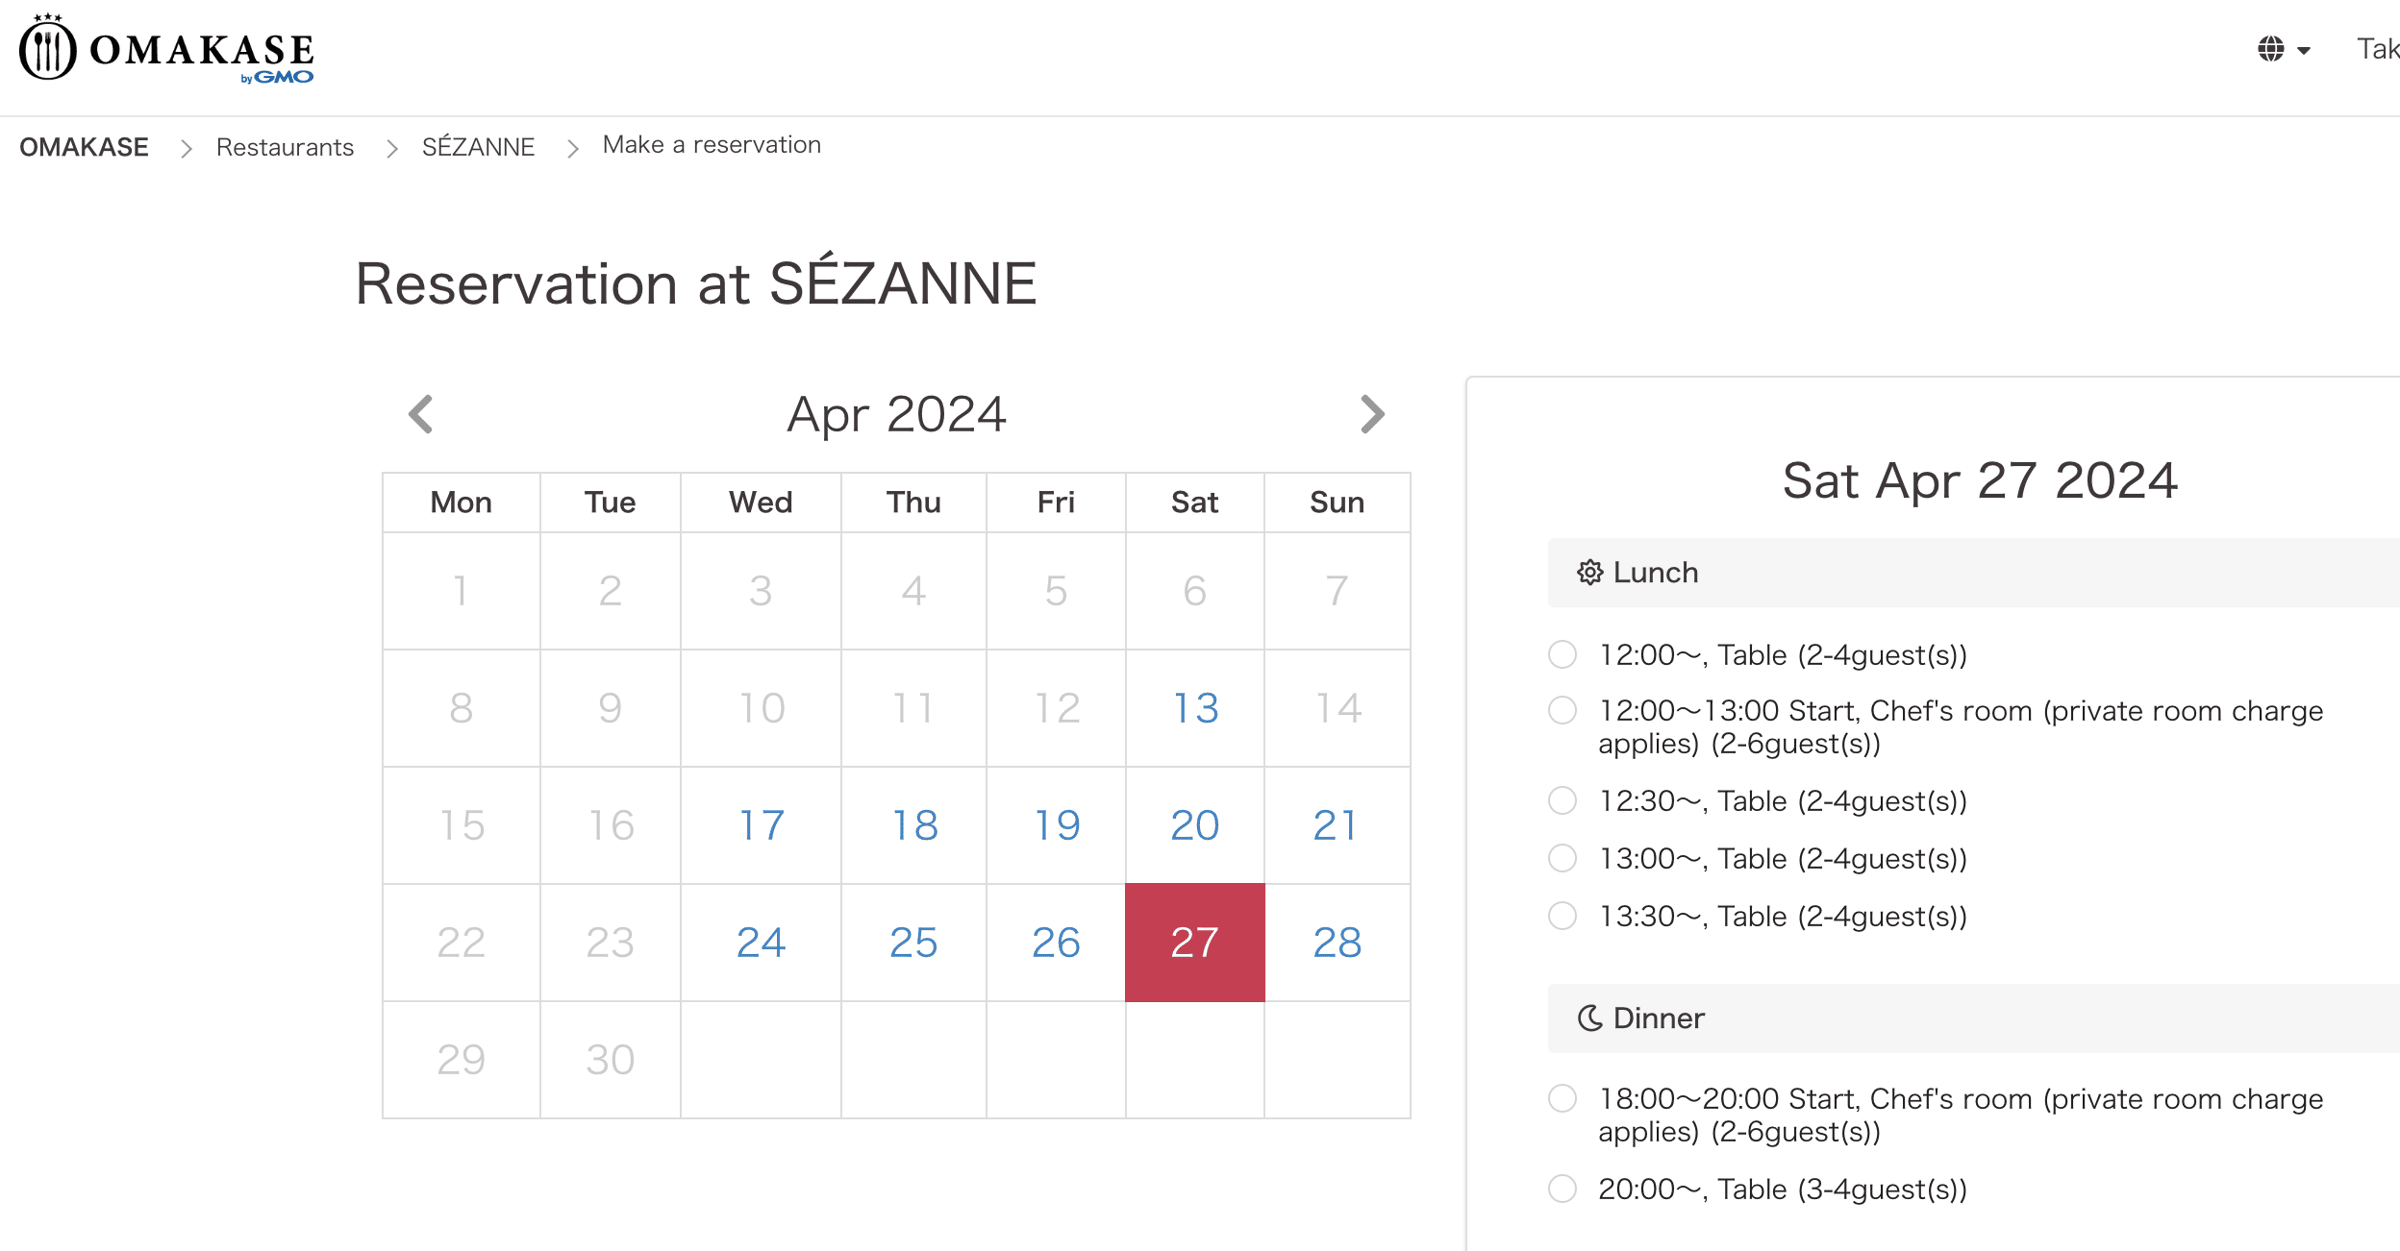Image resolution: width=2400 pixels, height=1251 pixels.
Task: Select 12:00–13:00 Chef's room lunch
Action: click(x=1563, y=711)
